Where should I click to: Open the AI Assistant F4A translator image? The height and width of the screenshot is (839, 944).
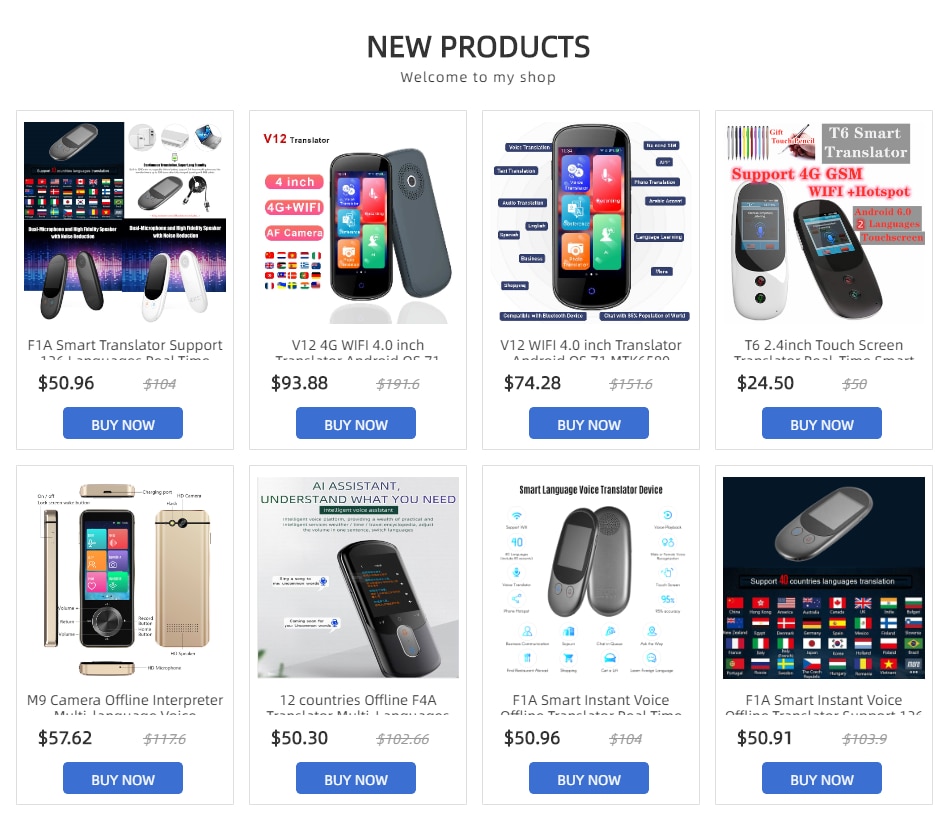coord(358,578)
